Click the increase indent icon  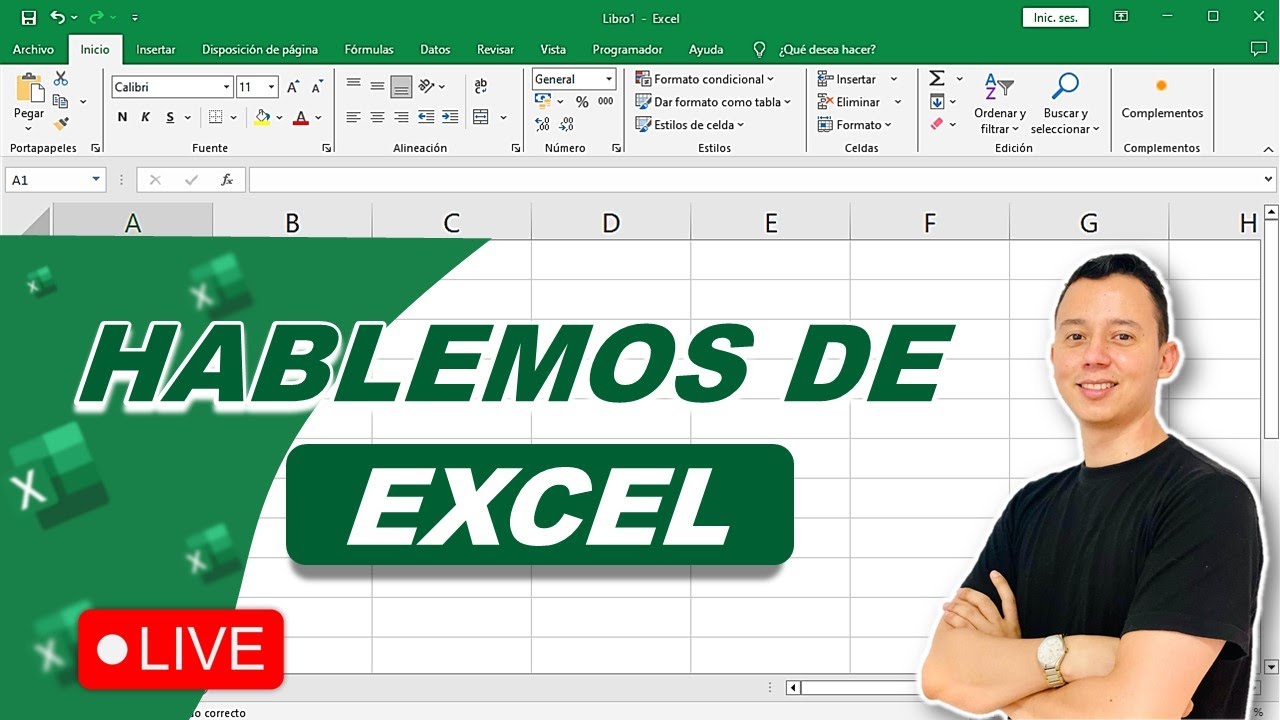[450, 117]
